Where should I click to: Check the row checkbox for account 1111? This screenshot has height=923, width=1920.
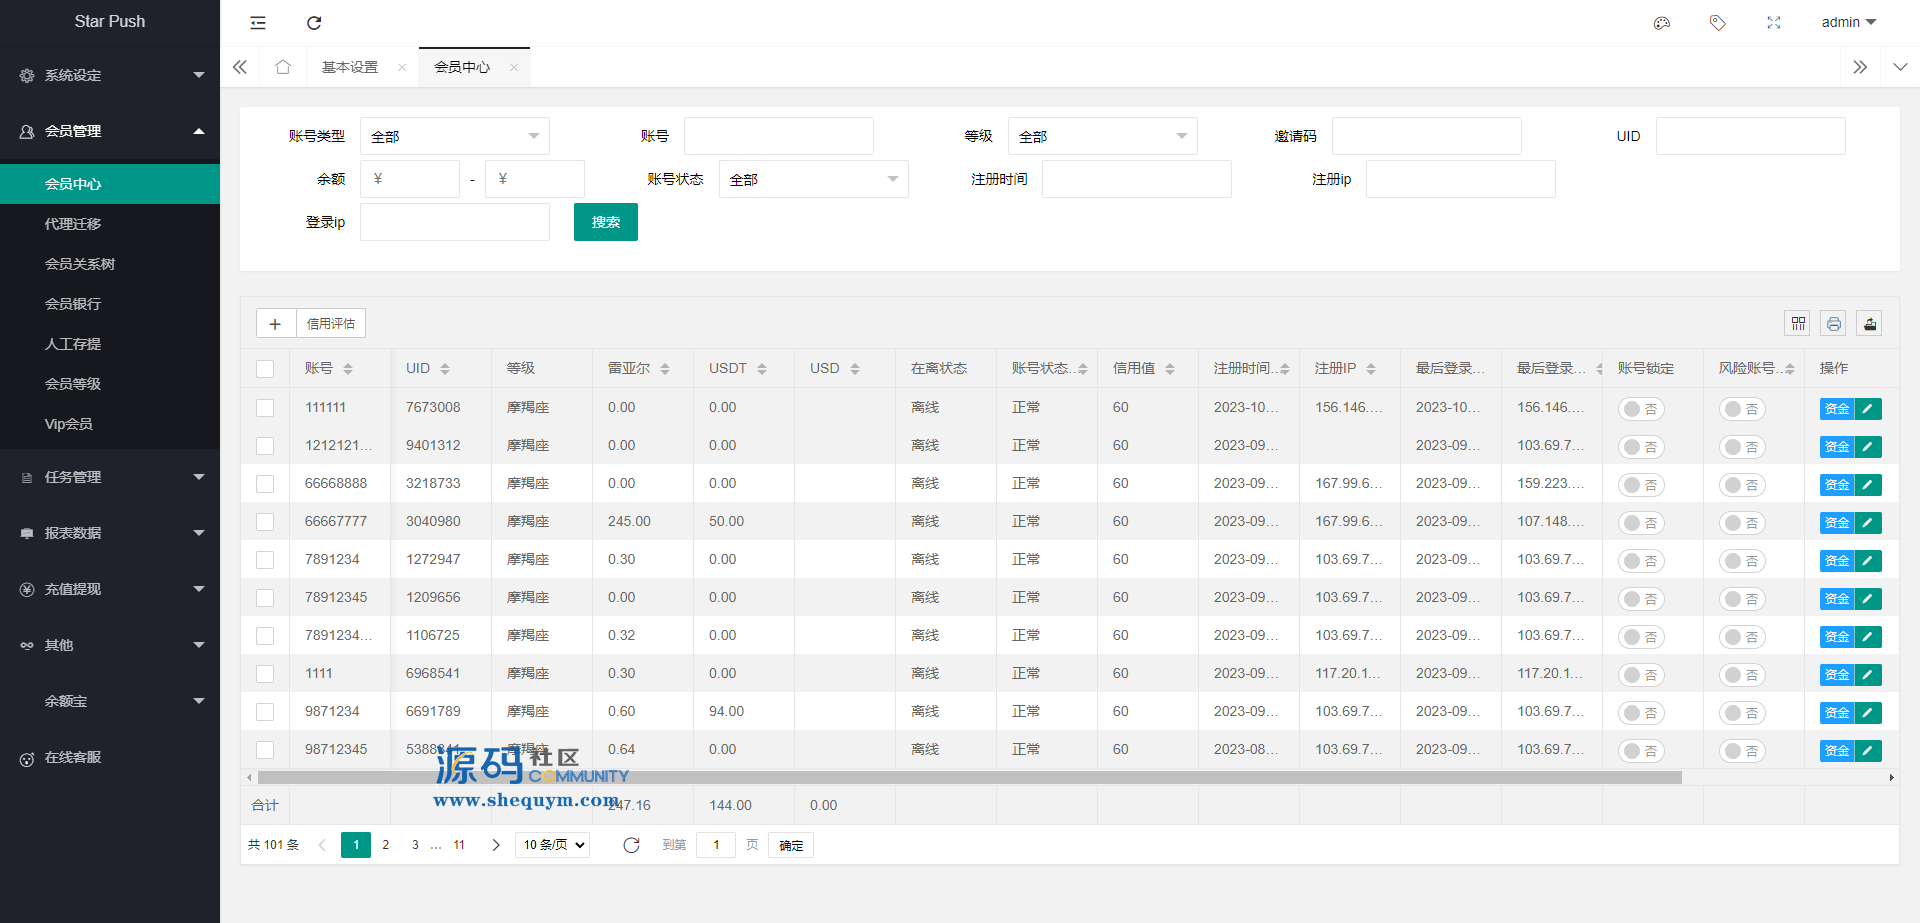(x=265, y=674)
